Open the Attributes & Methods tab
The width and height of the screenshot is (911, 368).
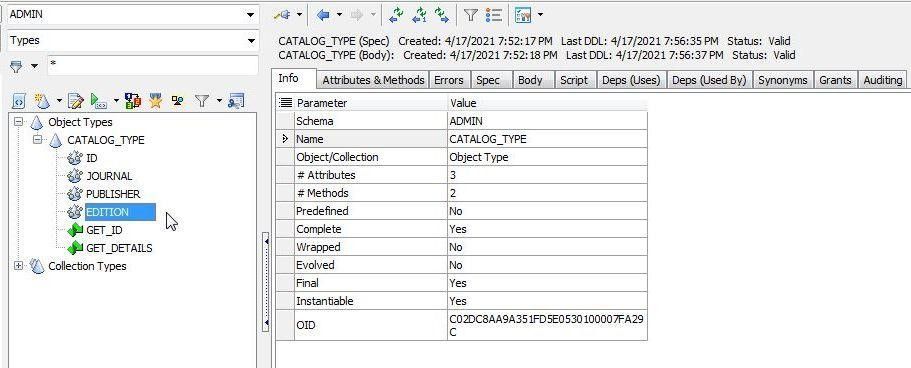(x=373, y=80)
